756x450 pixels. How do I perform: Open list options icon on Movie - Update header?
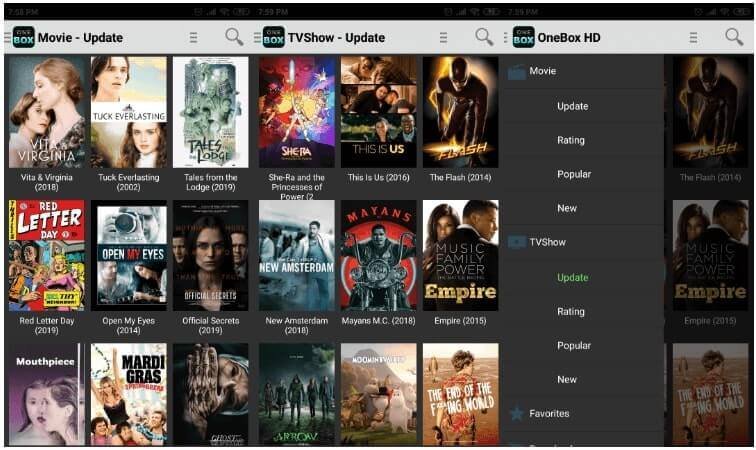(193, 37)
